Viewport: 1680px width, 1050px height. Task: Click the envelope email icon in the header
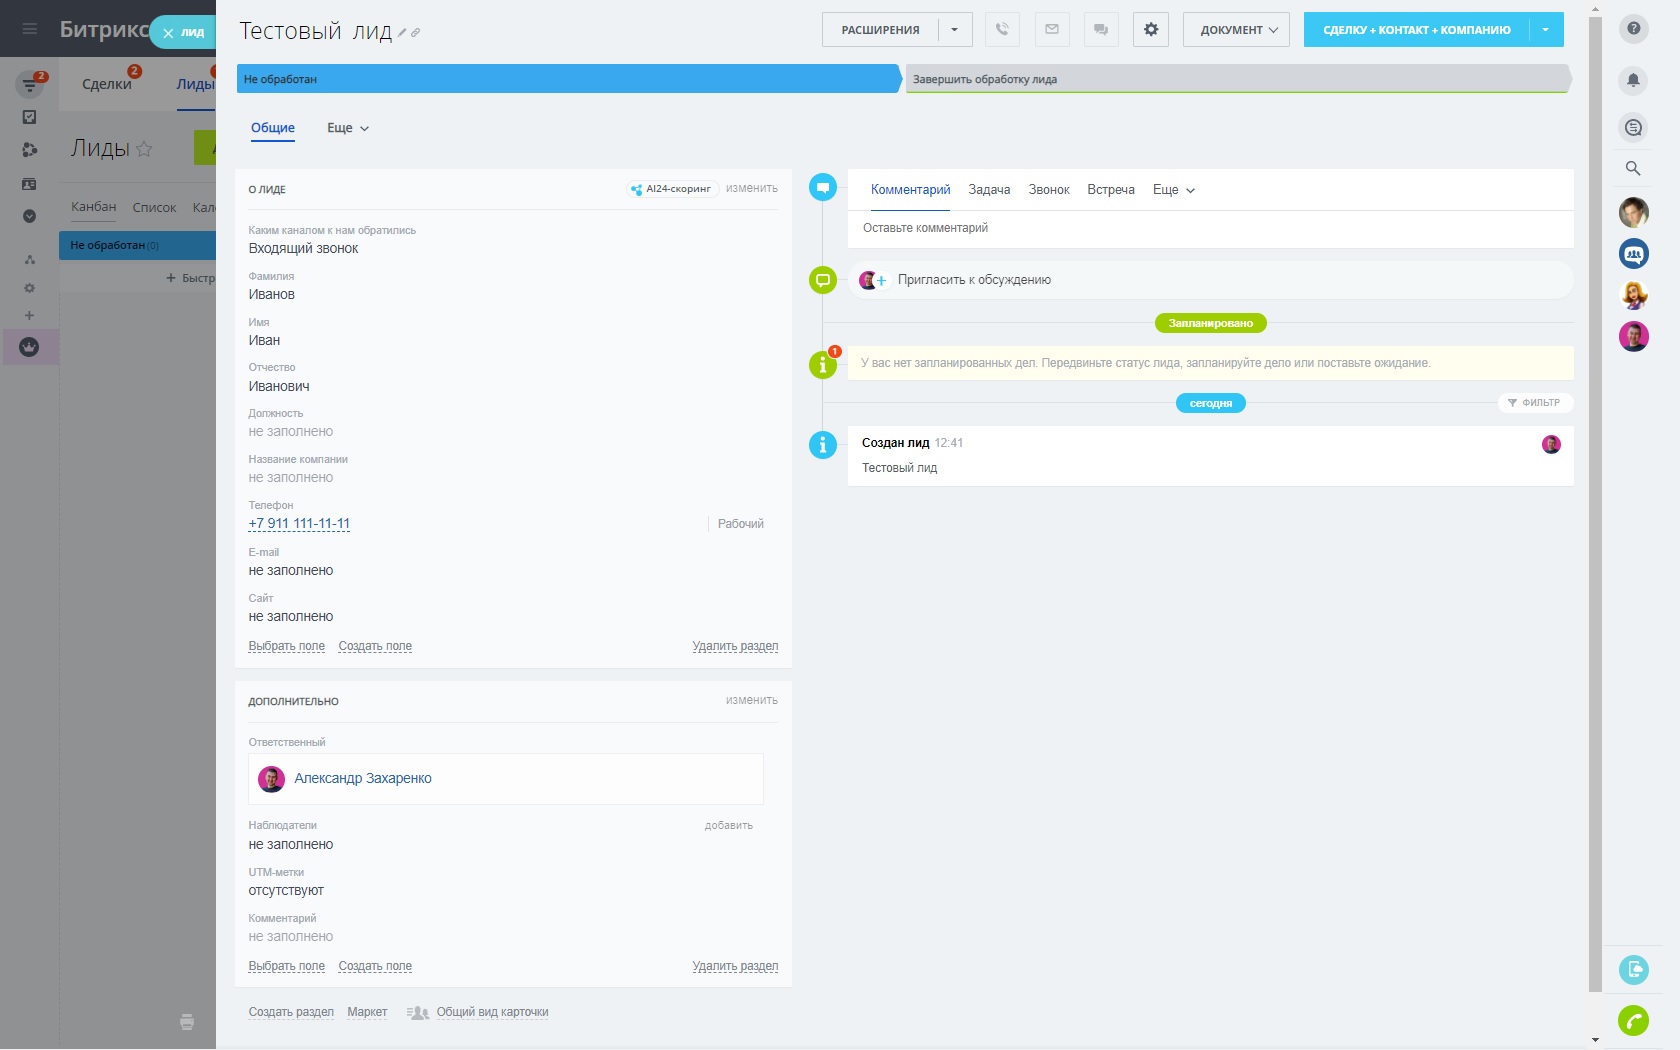(1052, 30)
